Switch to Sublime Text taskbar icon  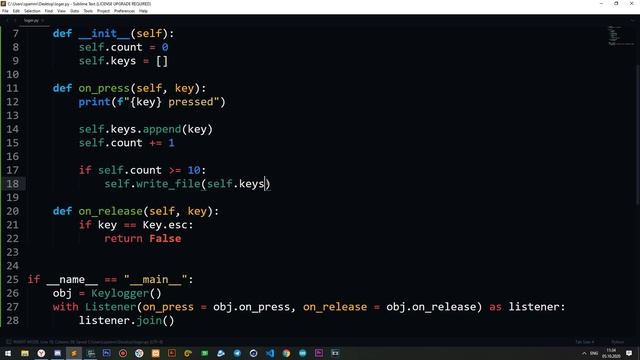tap(74, 353)
